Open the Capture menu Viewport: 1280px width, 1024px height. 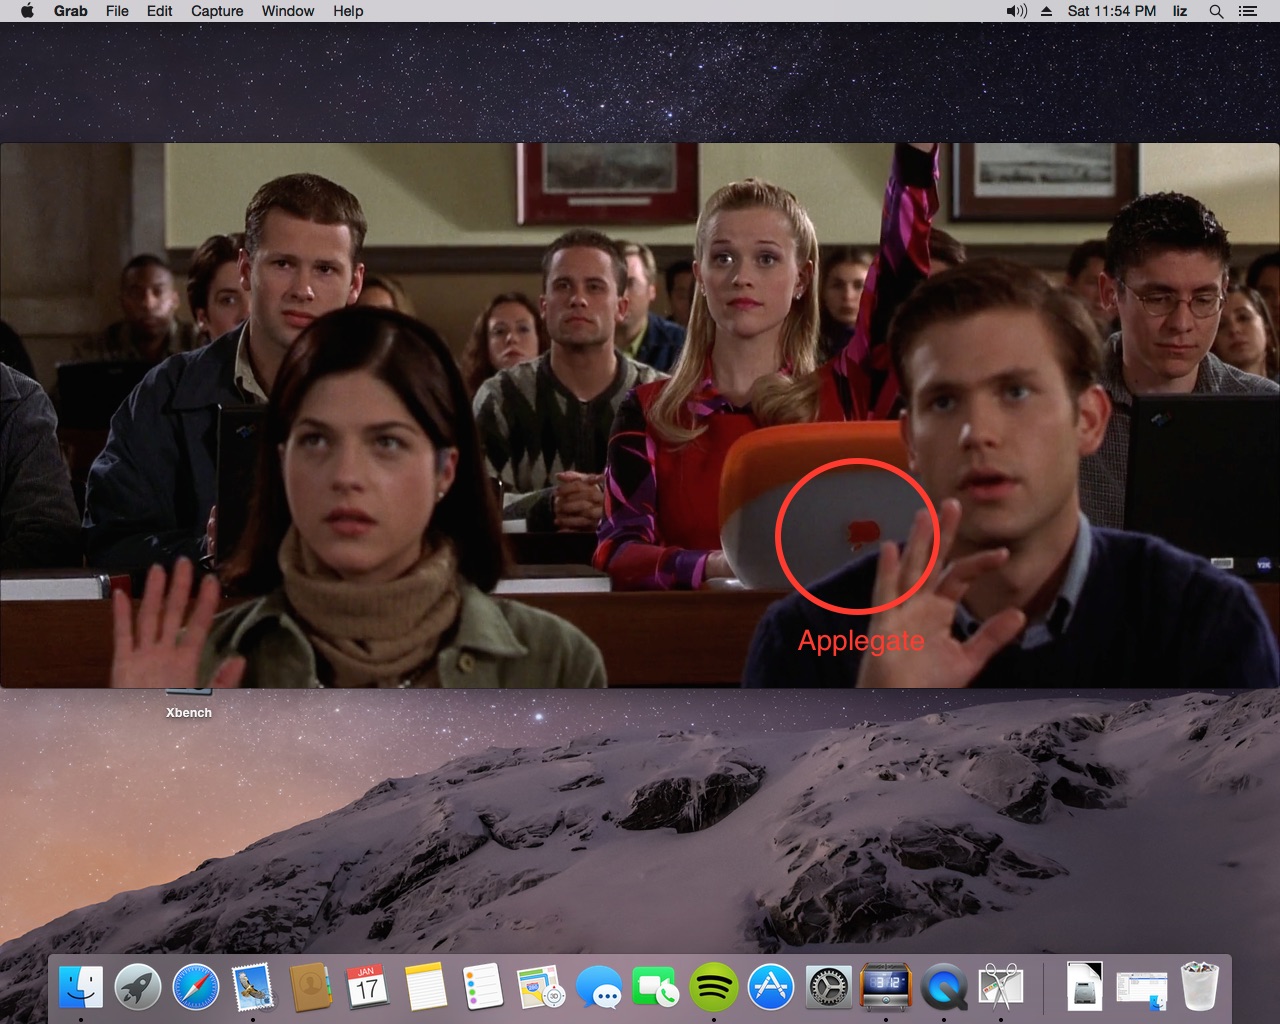pos(217,11)
